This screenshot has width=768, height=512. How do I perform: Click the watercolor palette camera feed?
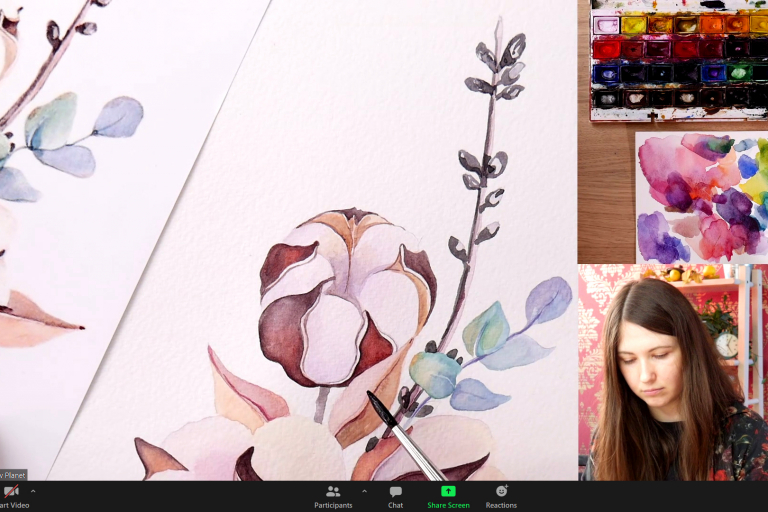(680, 60)
